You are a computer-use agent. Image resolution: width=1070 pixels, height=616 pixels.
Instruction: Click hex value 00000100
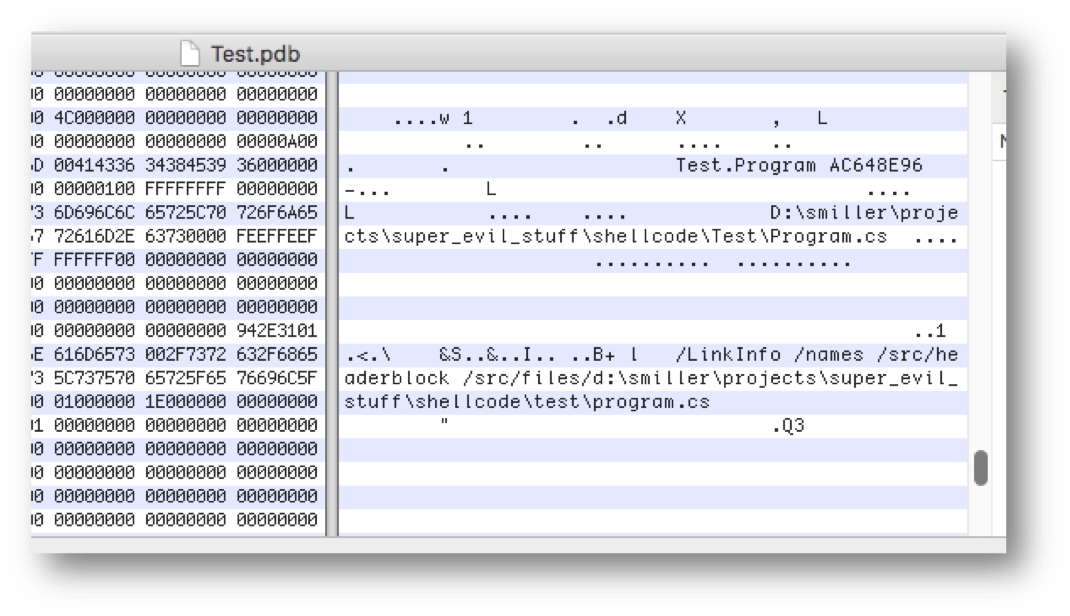pyautogui.click(x=94, y=188)
